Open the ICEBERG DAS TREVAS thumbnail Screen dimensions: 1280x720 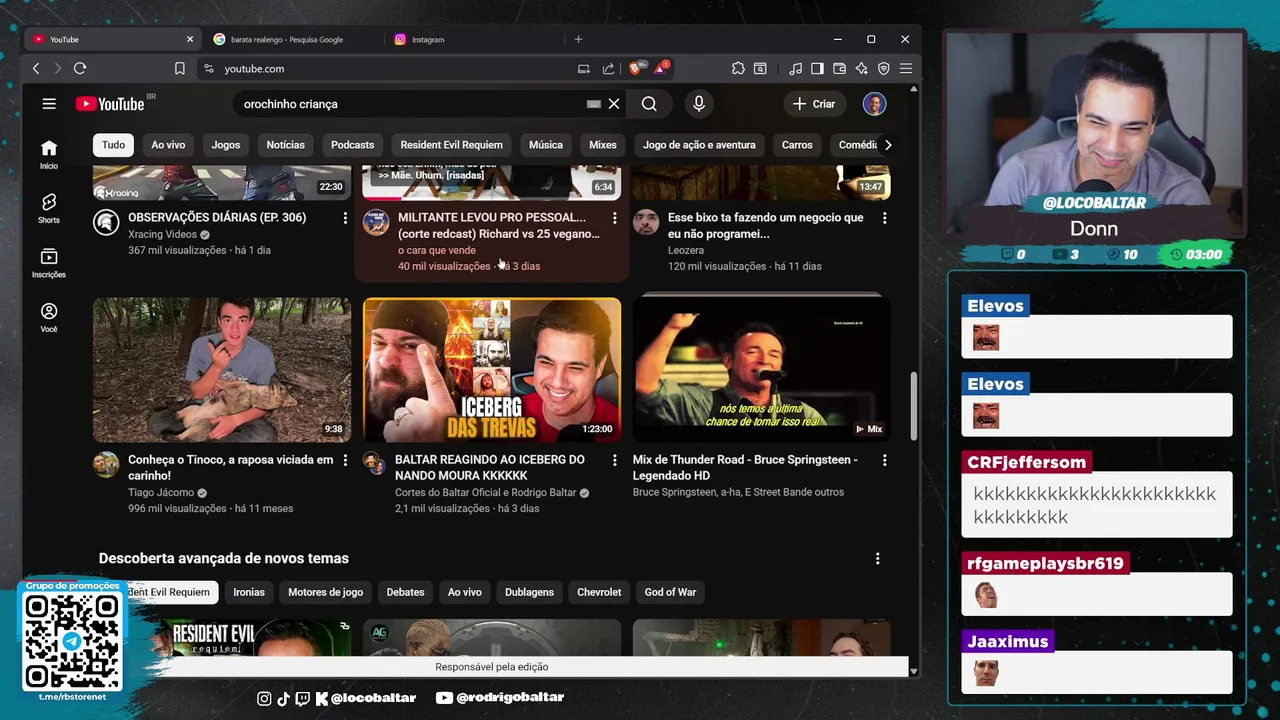click(x=492, y=370)
